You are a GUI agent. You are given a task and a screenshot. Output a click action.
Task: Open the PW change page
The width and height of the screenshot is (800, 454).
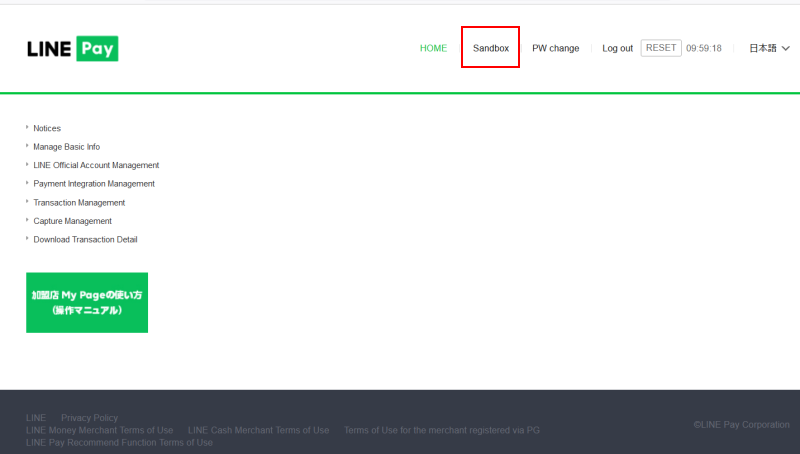tap(556, 48)
